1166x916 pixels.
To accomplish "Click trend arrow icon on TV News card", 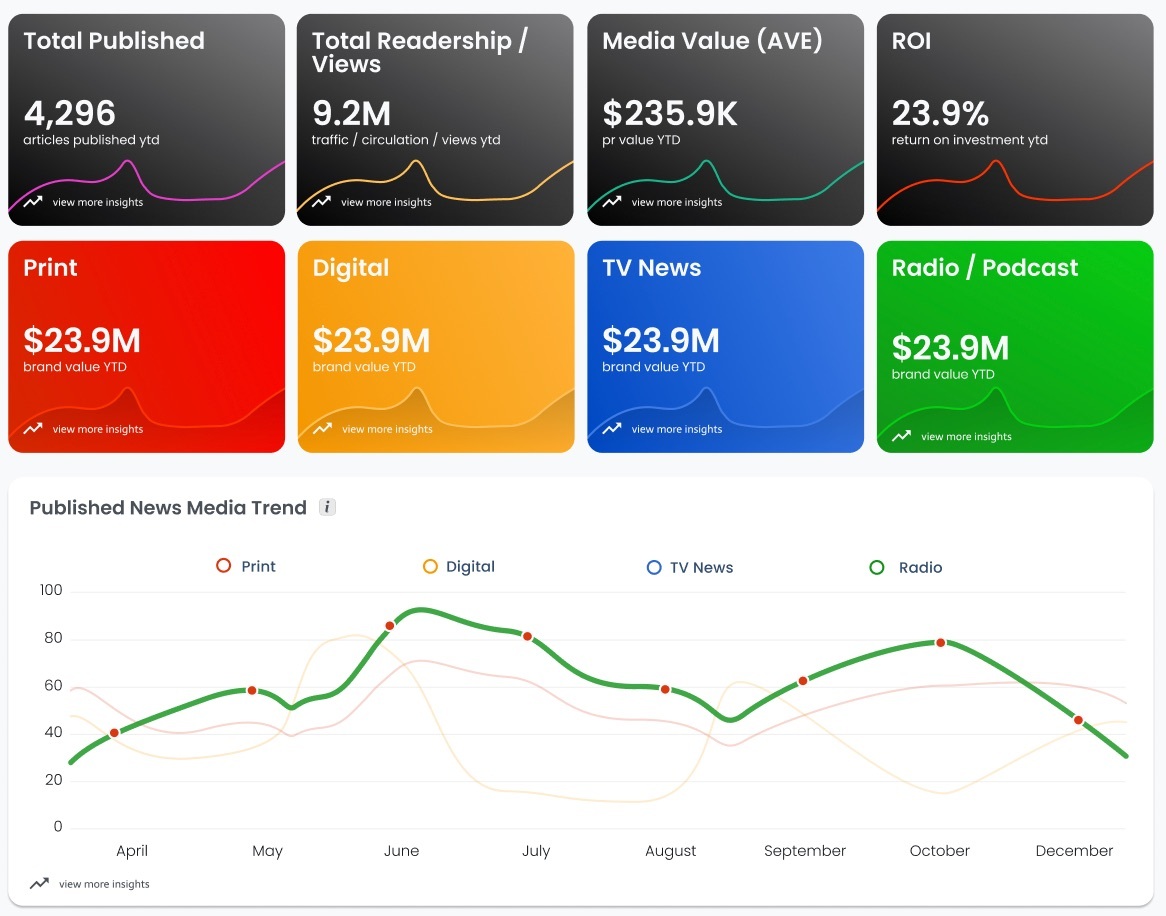I will 612,428.
